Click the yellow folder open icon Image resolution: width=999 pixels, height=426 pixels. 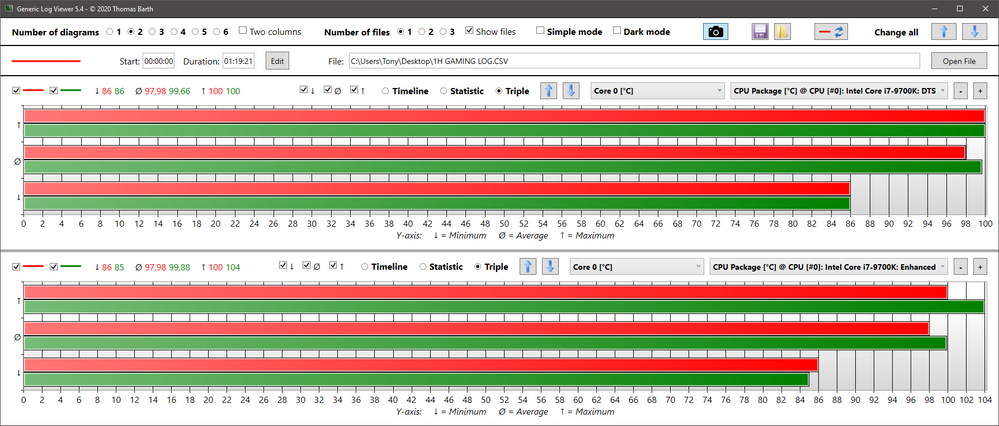click(x=783, y=32)
